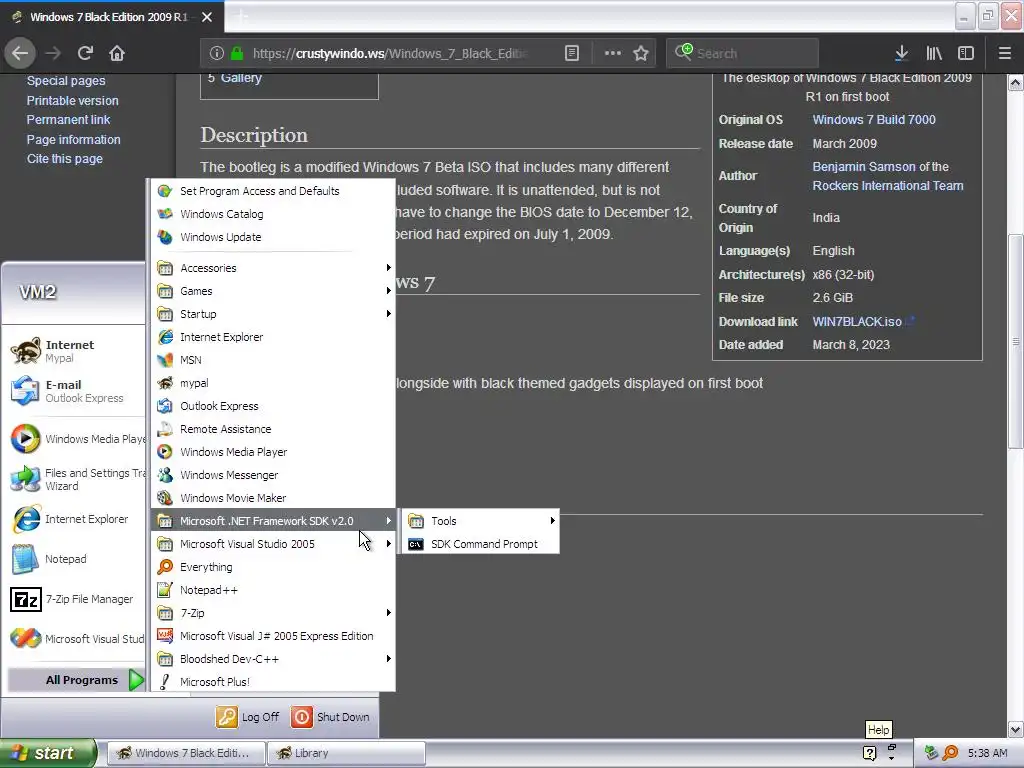Launch Microsoft Plus! from programs list
Viewport: 1024px width, 768px height.
pyautogui.click(x=272, y=682)
